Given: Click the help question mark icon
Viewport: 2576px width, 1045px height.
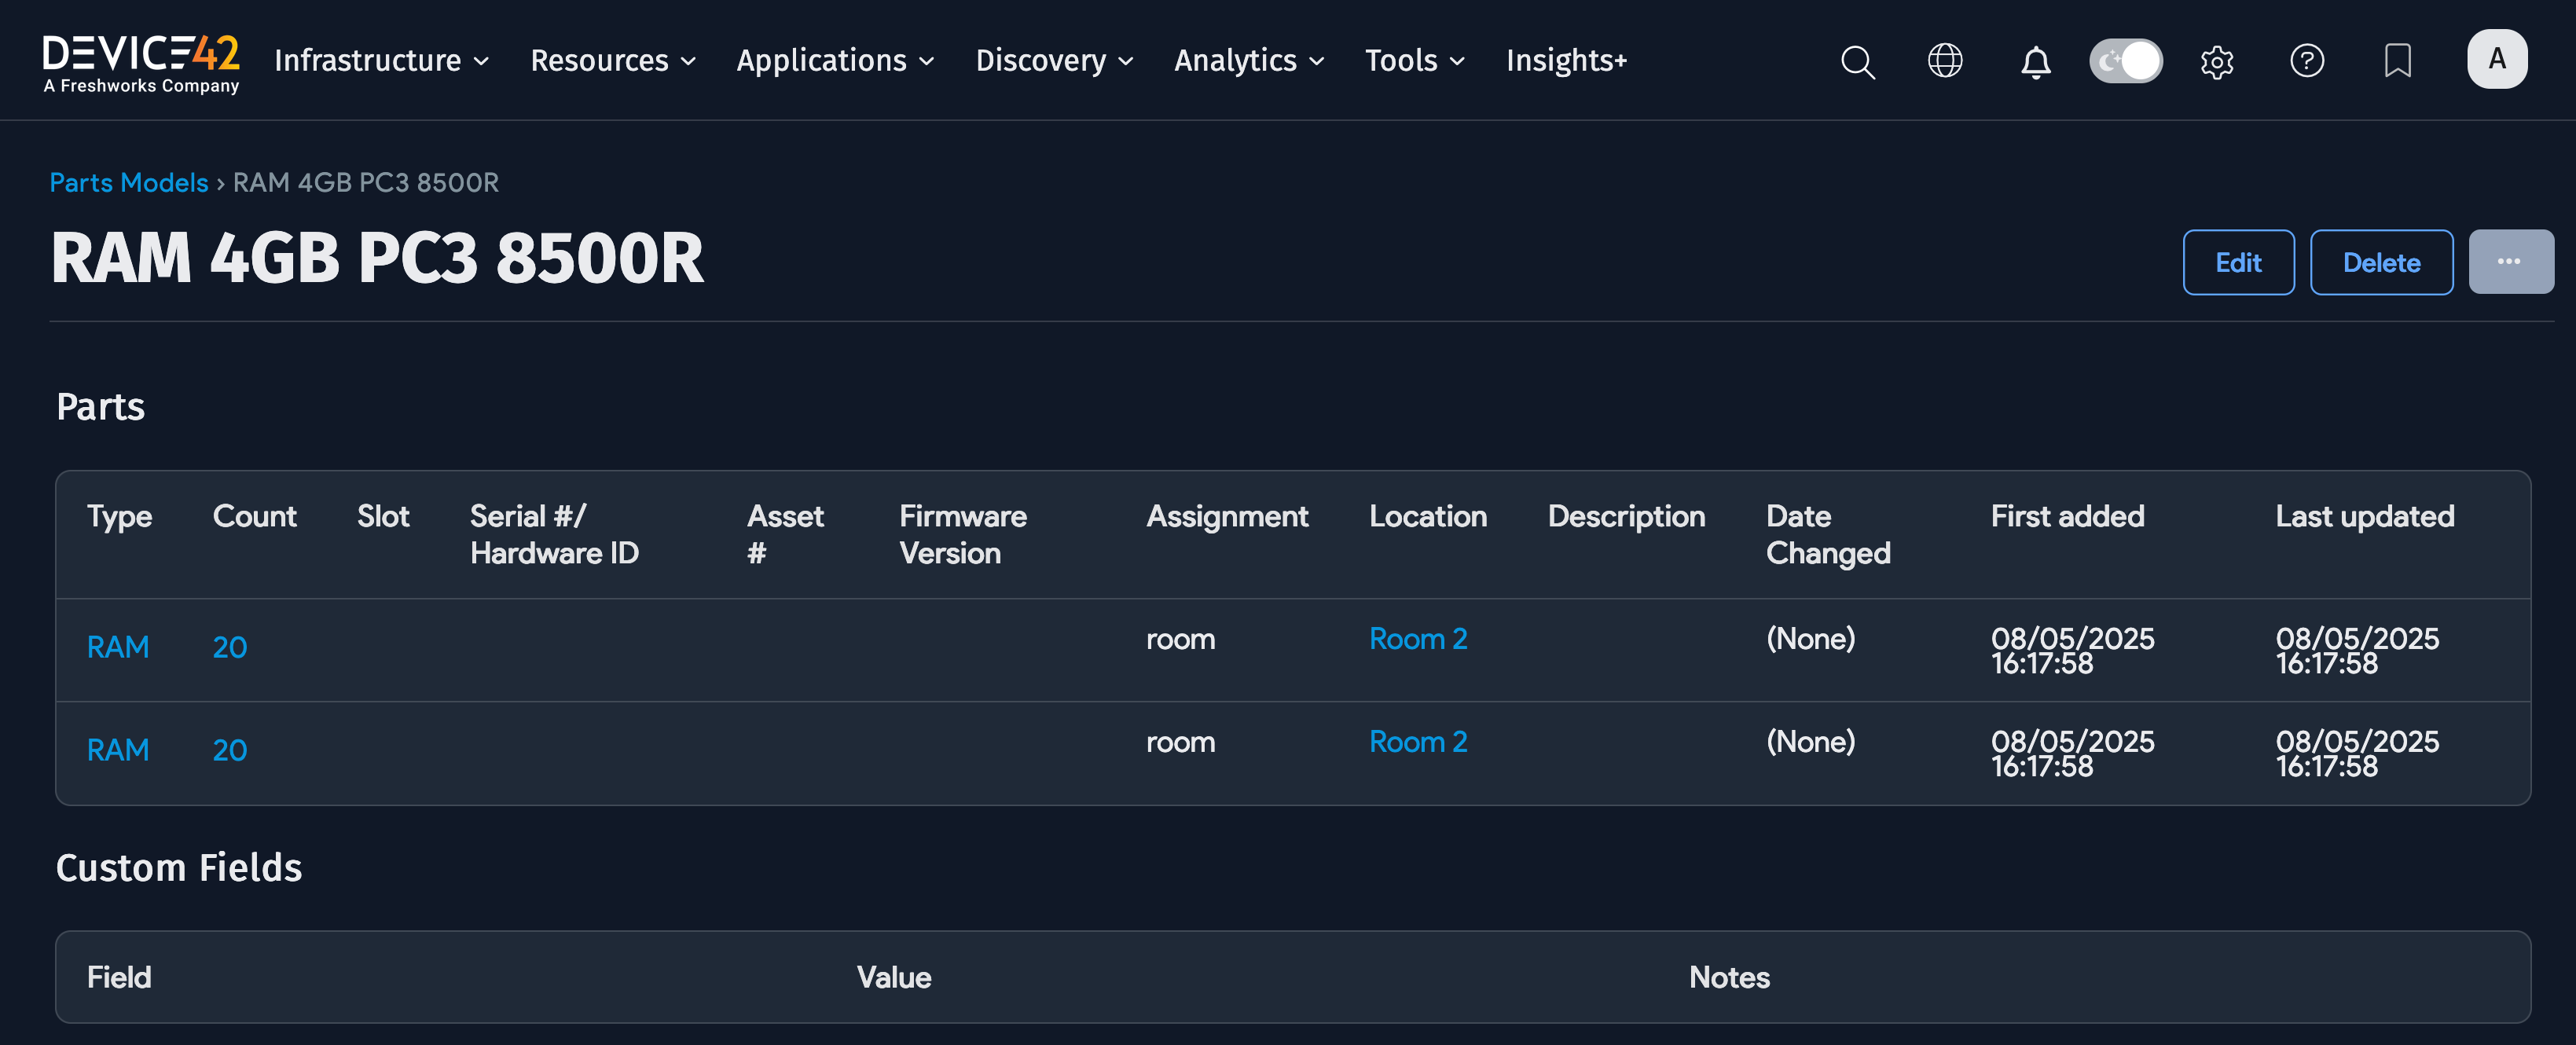Looking at the screenshot, I should coord(2306,61).
